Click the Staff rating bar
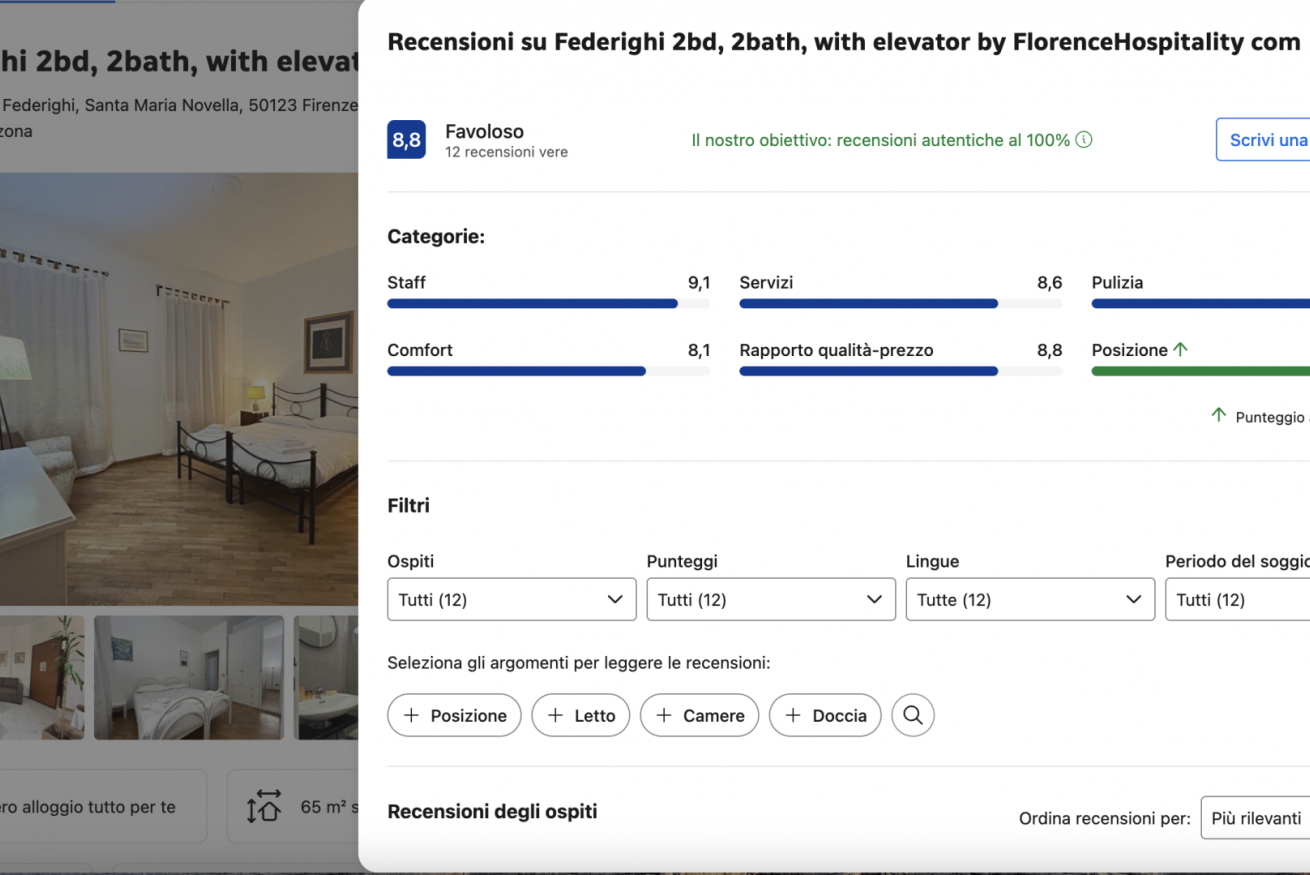Screen dimensions: 1310x875 [548, 304]
